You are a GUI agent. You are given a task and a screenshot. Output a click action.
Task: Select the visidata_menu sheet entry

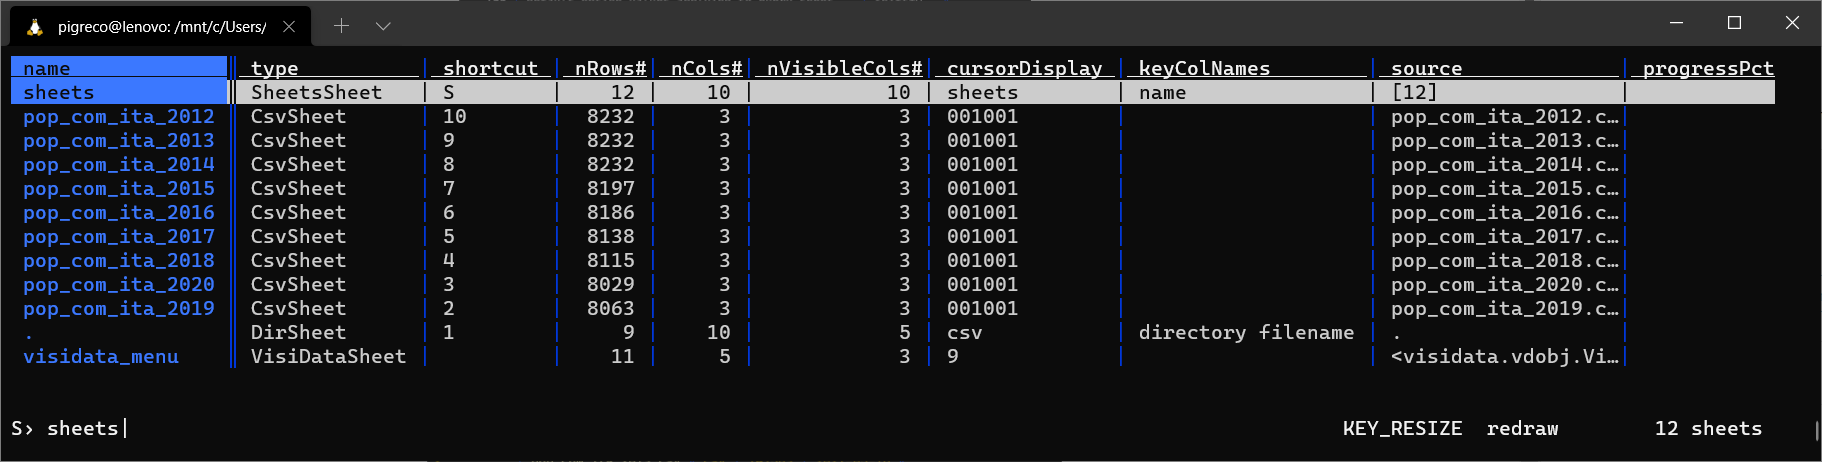[101, 357]
